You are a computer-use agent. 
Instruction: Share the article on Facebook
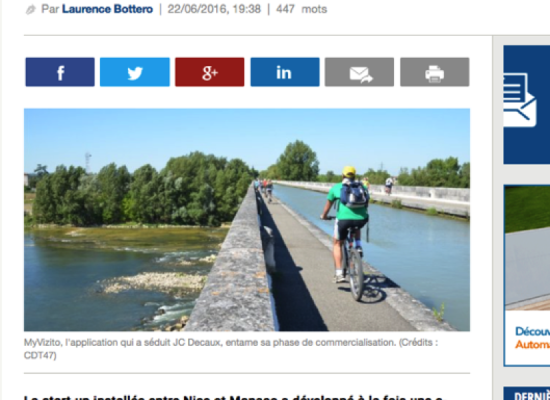tap(60, 72)
